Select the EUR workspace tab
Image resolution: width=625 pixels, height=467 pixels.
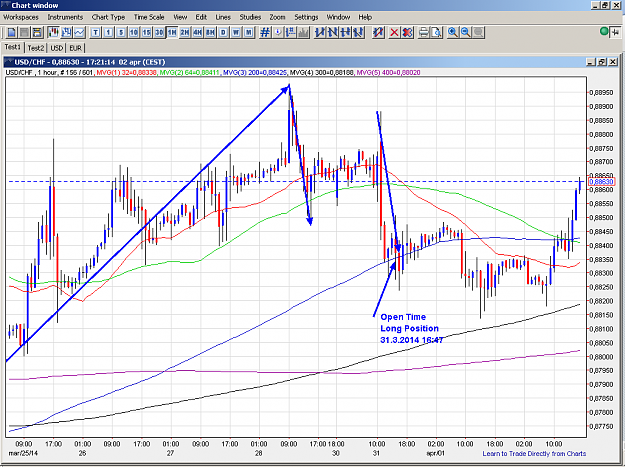coord(75,48)
